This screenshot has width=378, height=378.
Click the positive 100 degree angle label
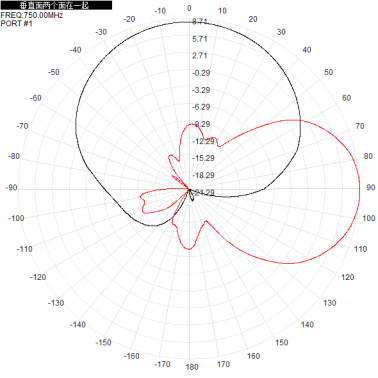[x=369, y=218]
